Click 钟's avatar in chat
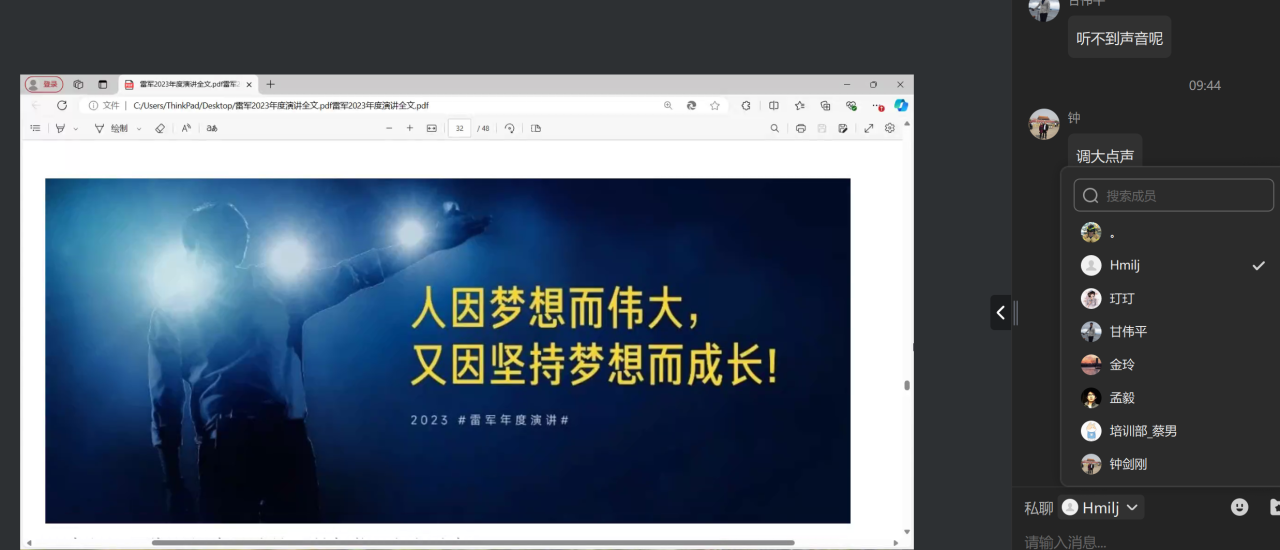Image resolution: width=1280 pixels, height=550 pixels. [x=1044, y=124]
